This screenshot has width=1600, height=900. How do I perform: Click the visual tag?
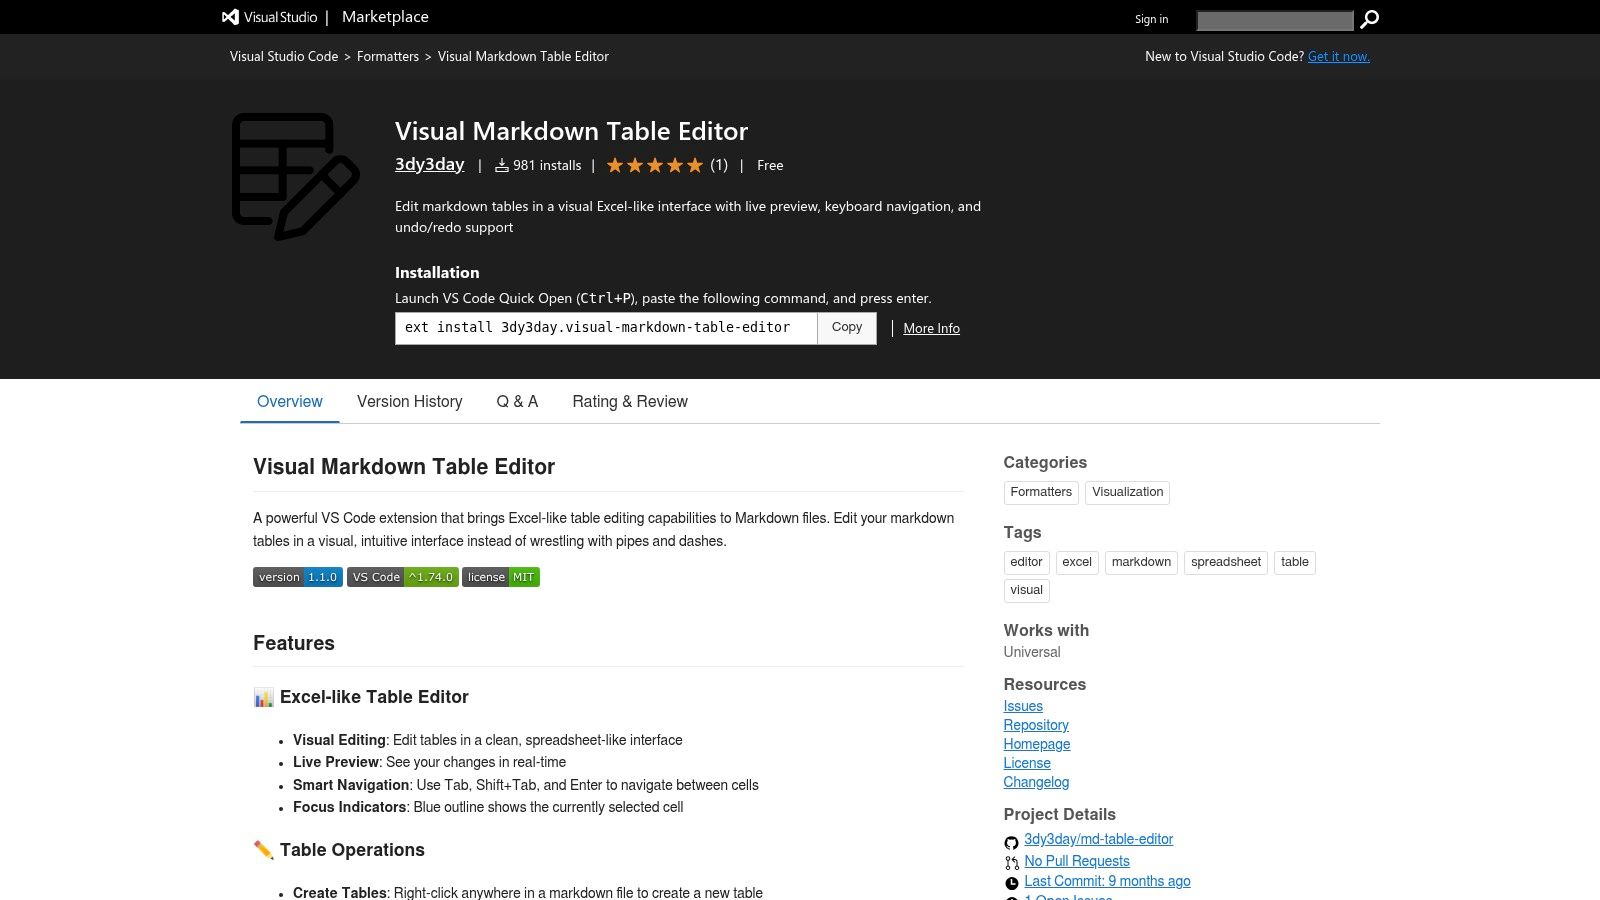click(1026, 590)
